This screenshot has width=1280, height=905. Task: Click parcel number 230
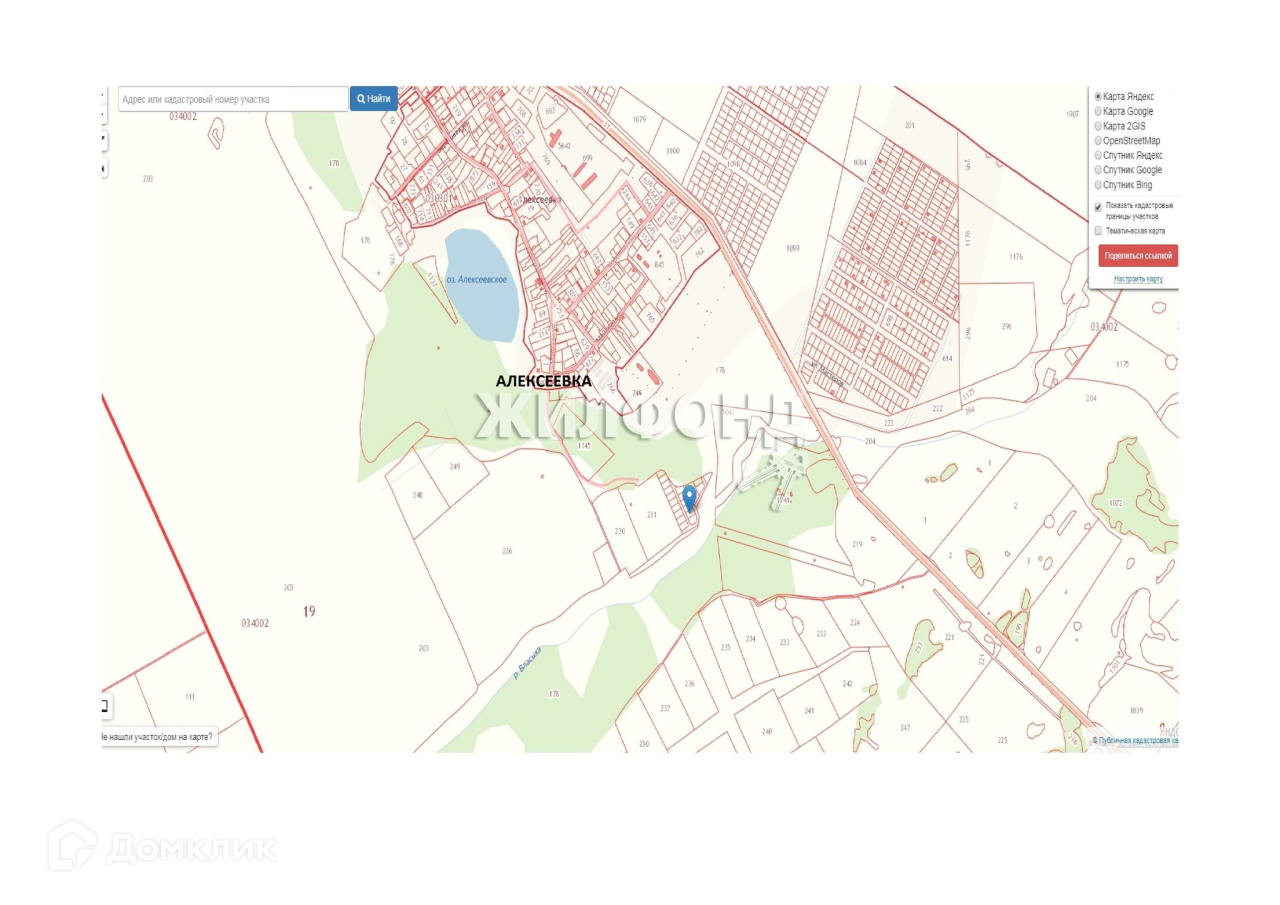pos(620,531)
